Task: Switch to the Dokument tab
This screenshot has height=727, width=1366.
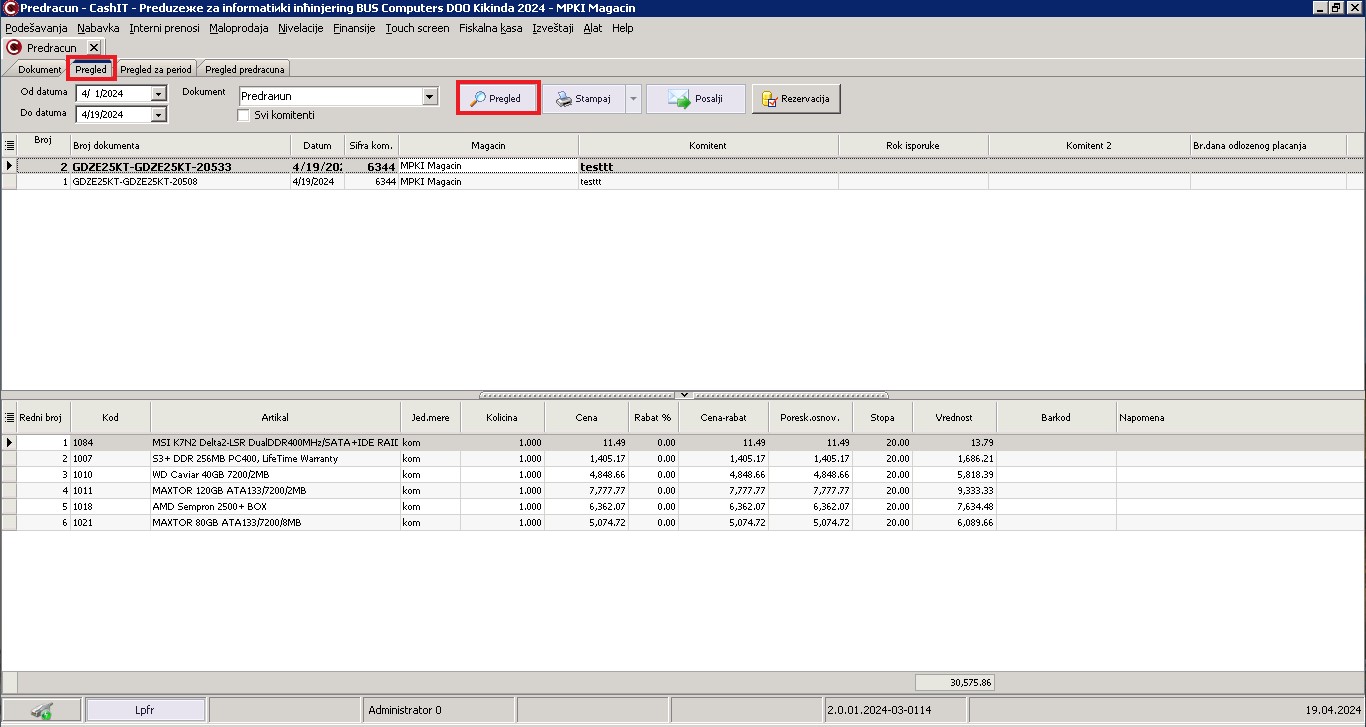Action: coord(39,69)
